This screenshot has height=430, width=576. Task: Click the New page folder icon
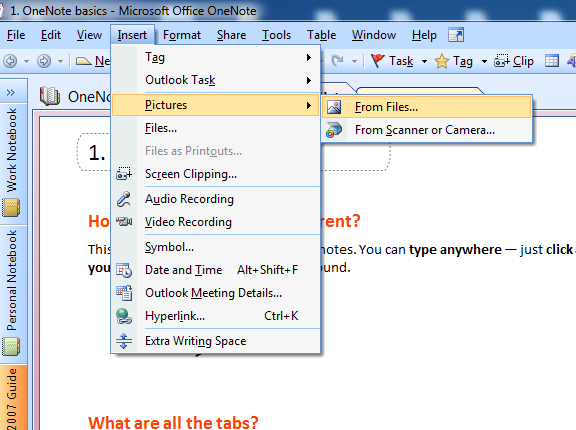[x=83, y=61]
